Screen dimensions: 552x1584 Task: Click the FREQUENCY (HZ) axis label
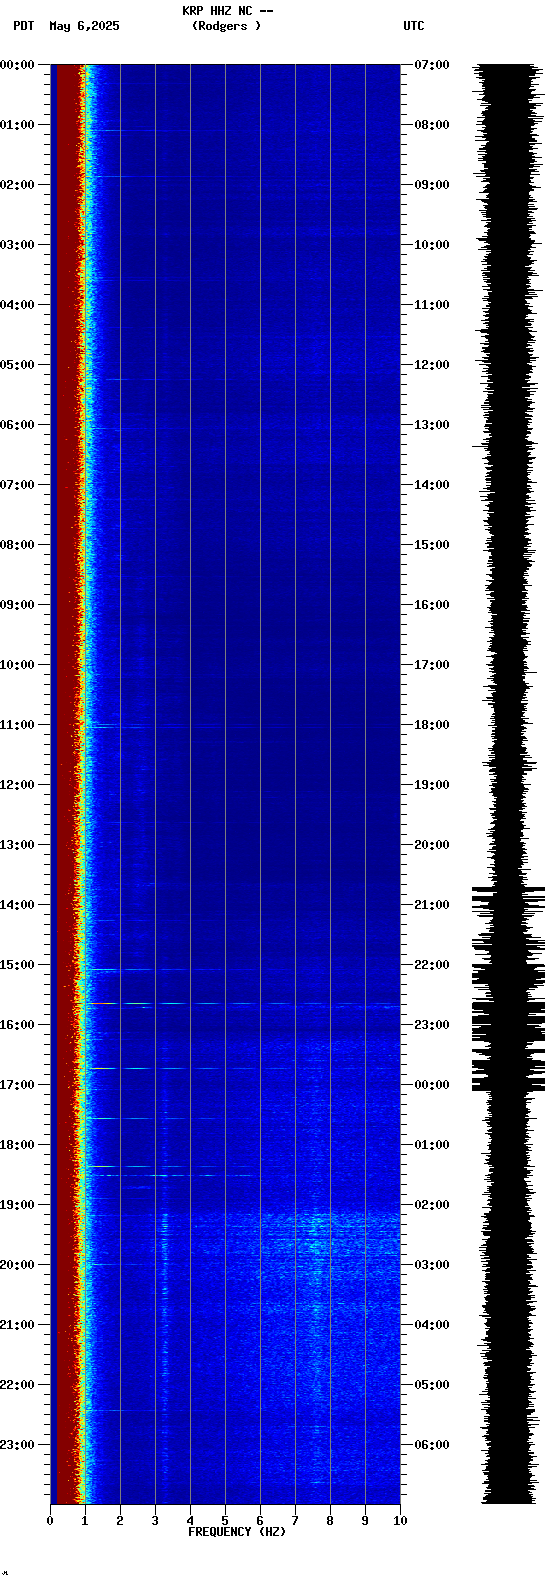pyautogui.click(x=237, y=1532)
